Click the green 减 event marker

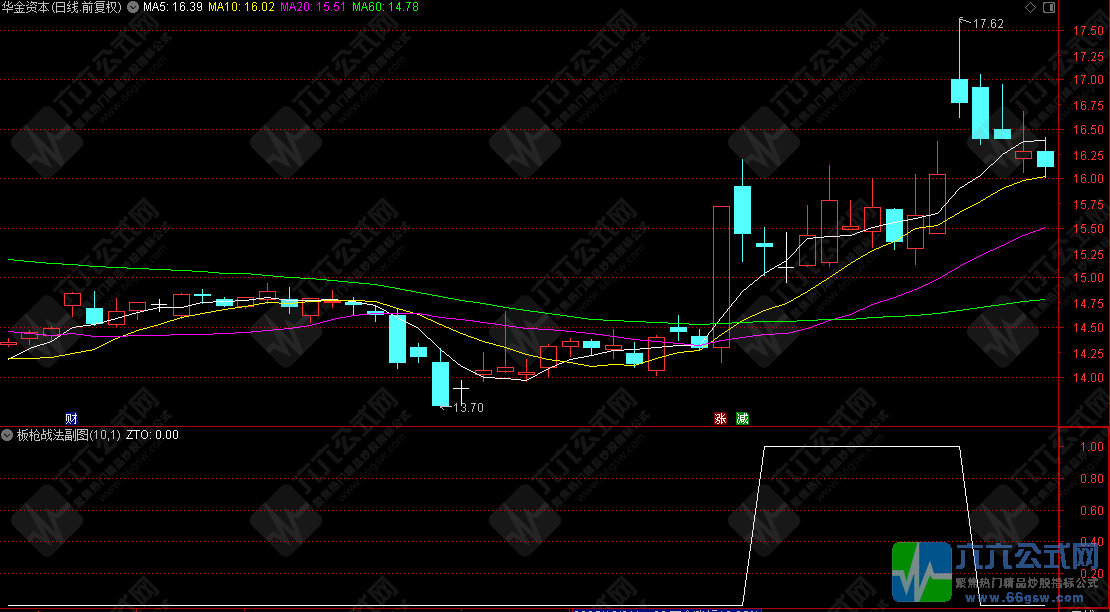point(742,418)
